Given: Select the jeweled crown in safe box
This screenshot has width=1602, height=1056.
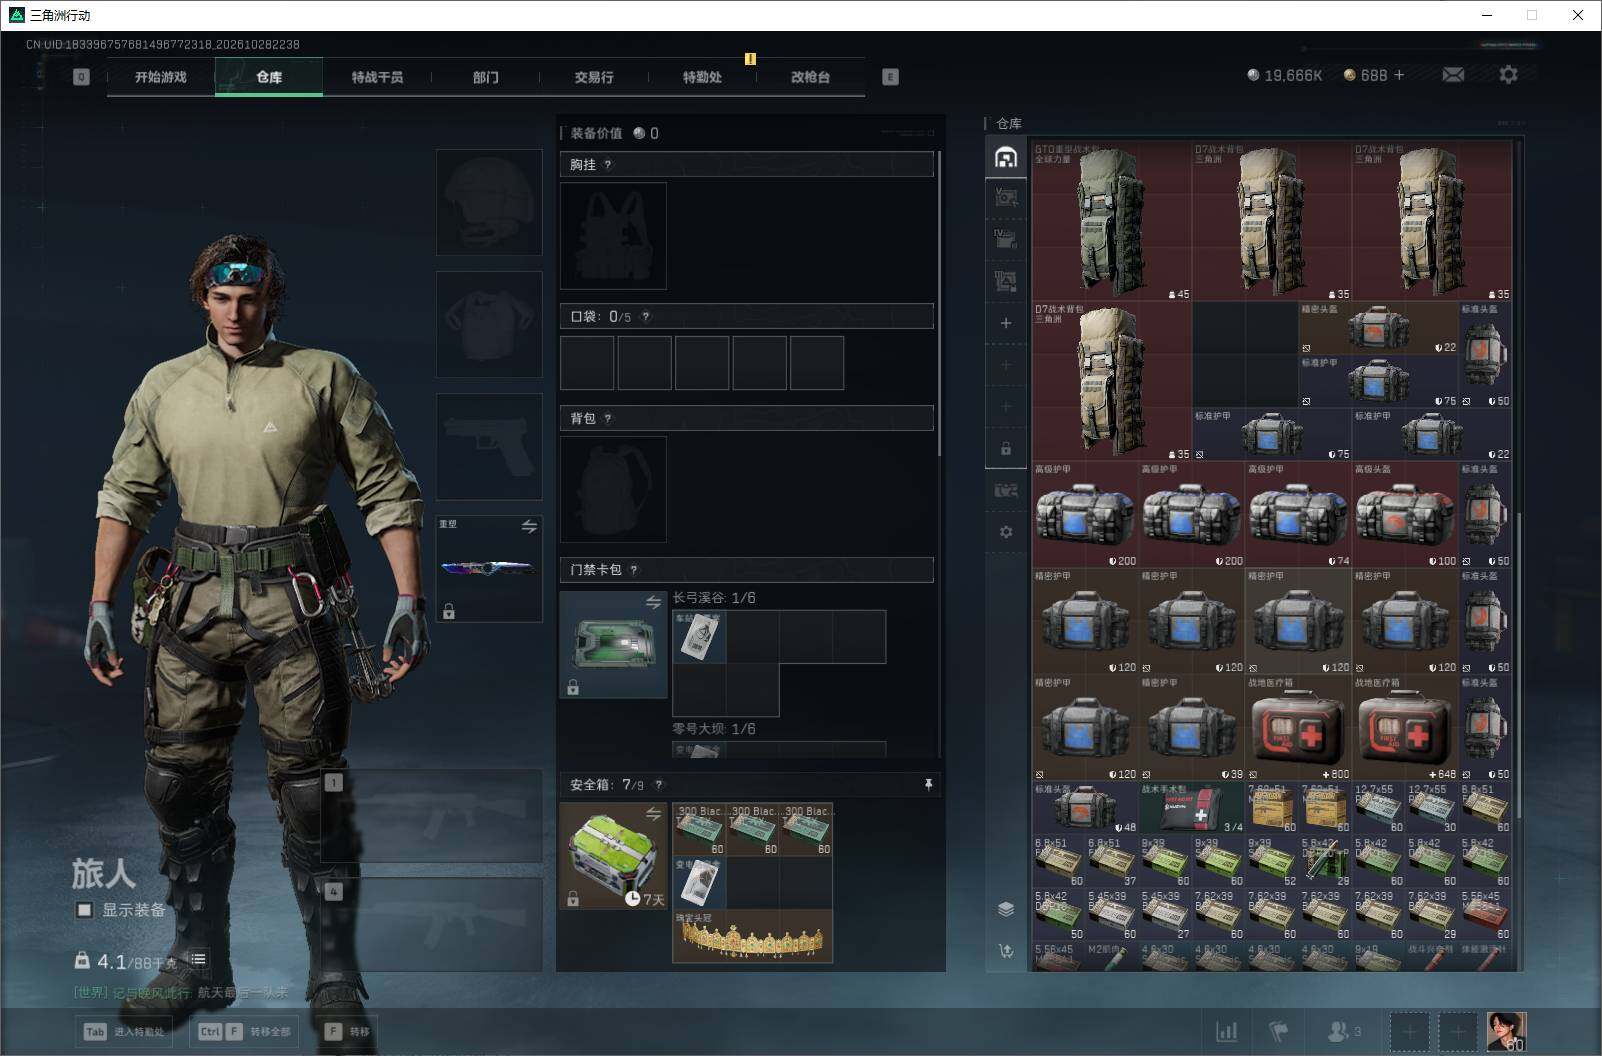Looking at the screenshot, I should coord(753,937).
